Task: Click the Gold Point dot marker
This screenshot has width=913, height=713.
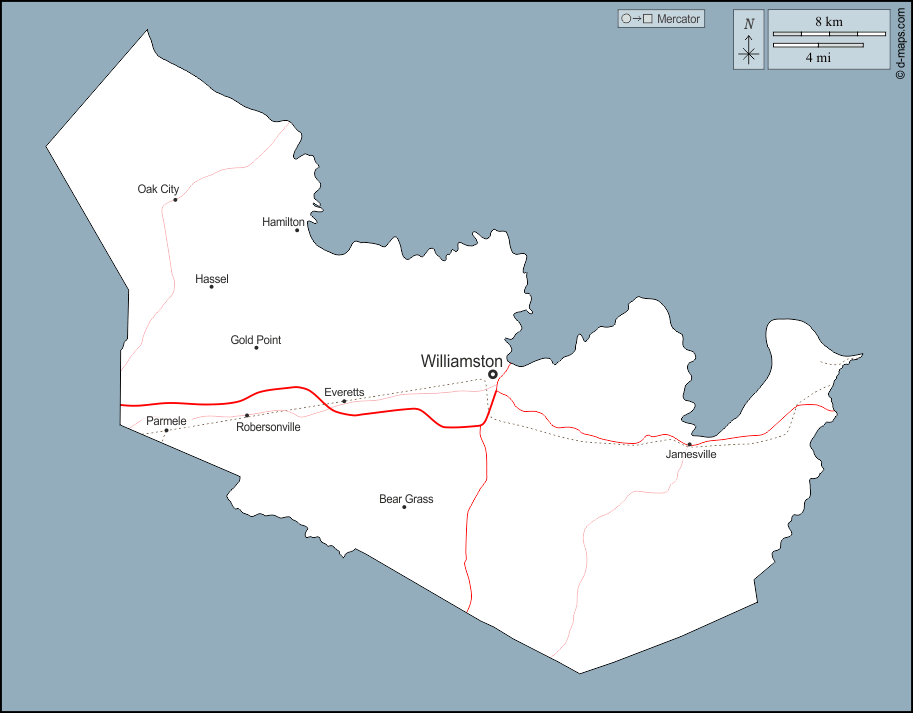Action: 256,347
